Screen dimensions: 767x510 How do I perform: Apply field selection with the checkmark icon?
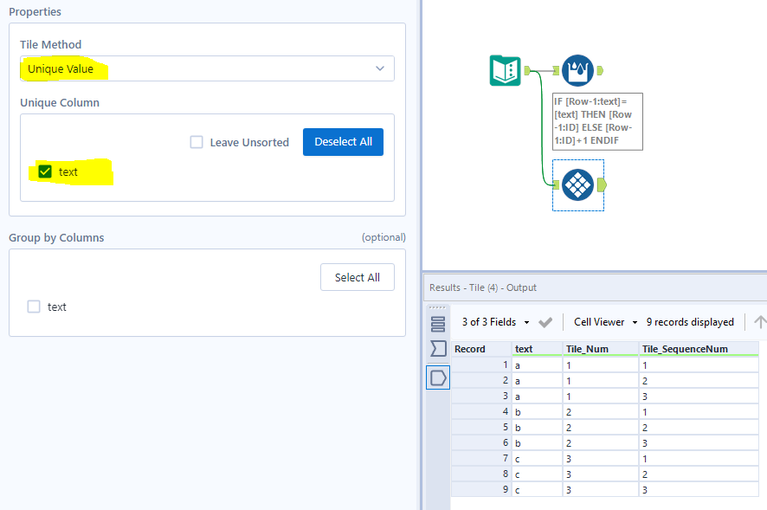pyautogui.click(x=545, y=322)
